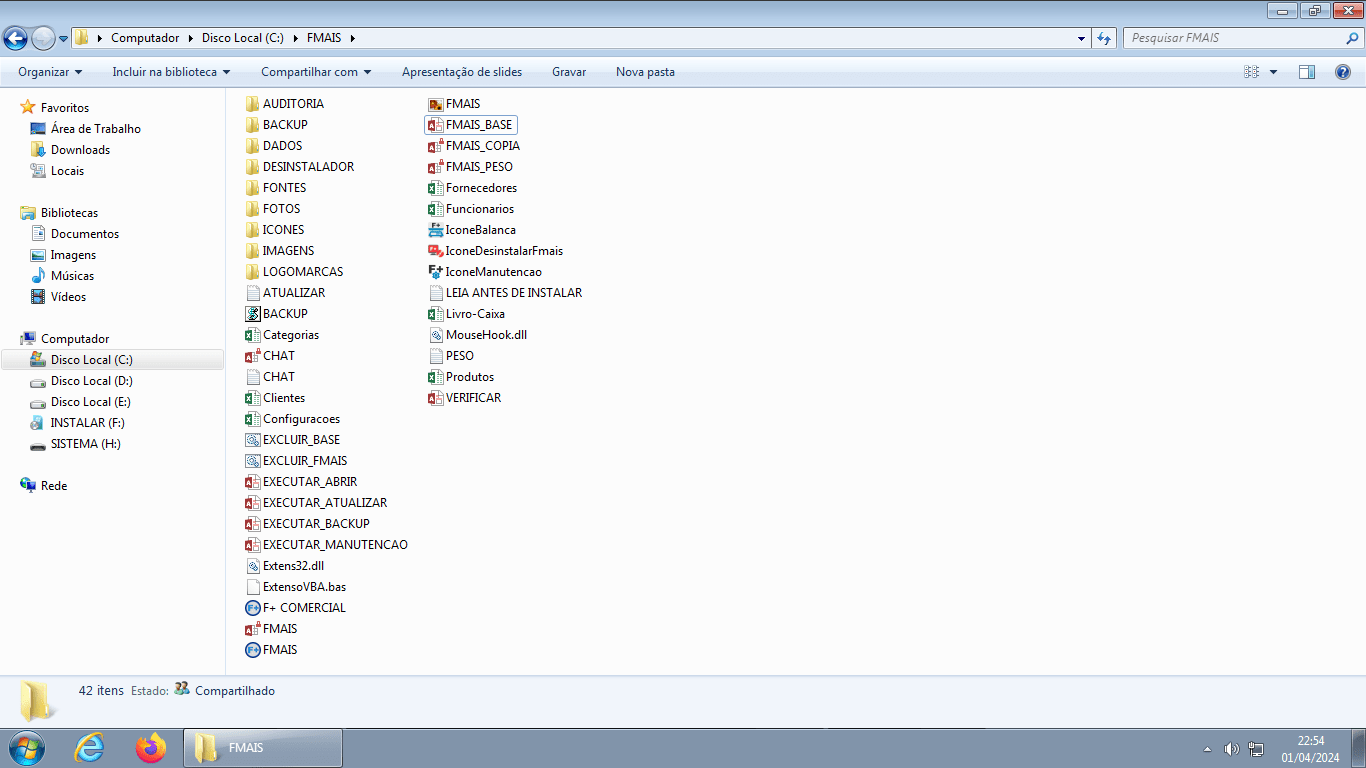This screenshot has width=1366, height=768.
Task: Click the volume speaker tray icon
Action: pyautogui.click(x=1231, y=749)
